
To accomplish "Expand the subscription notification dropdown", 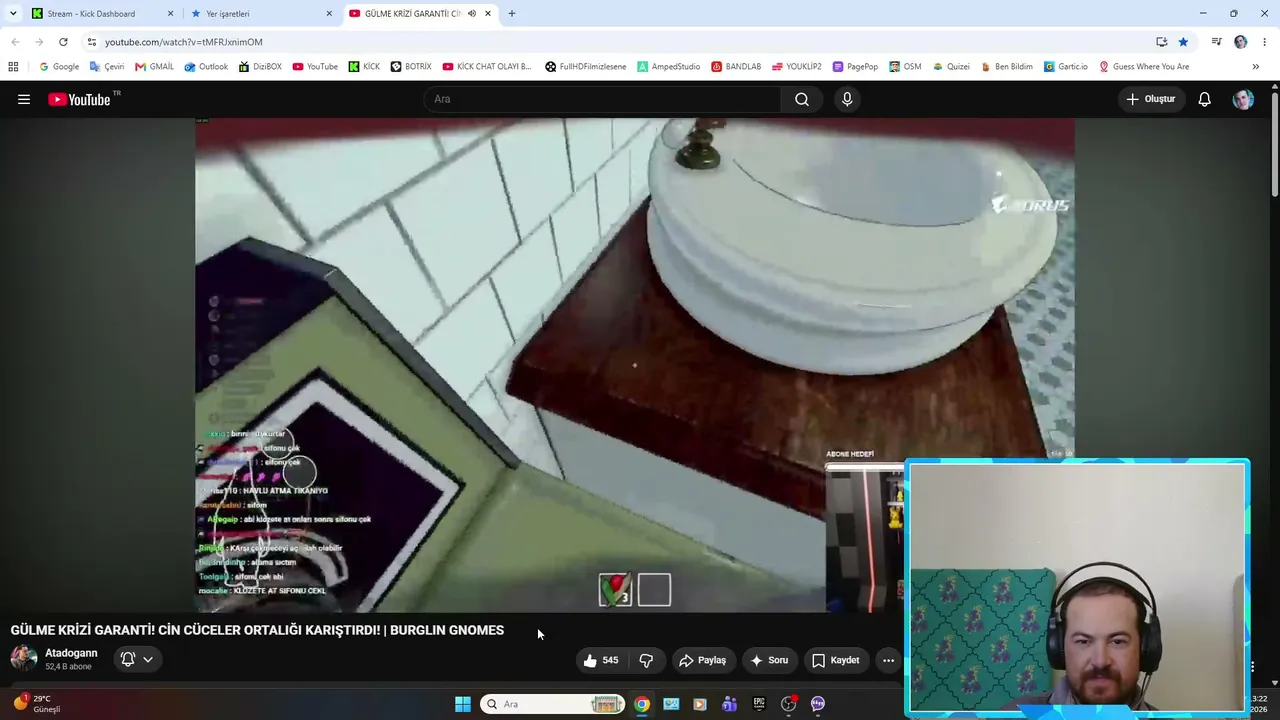I will click(x=148, y=659).
